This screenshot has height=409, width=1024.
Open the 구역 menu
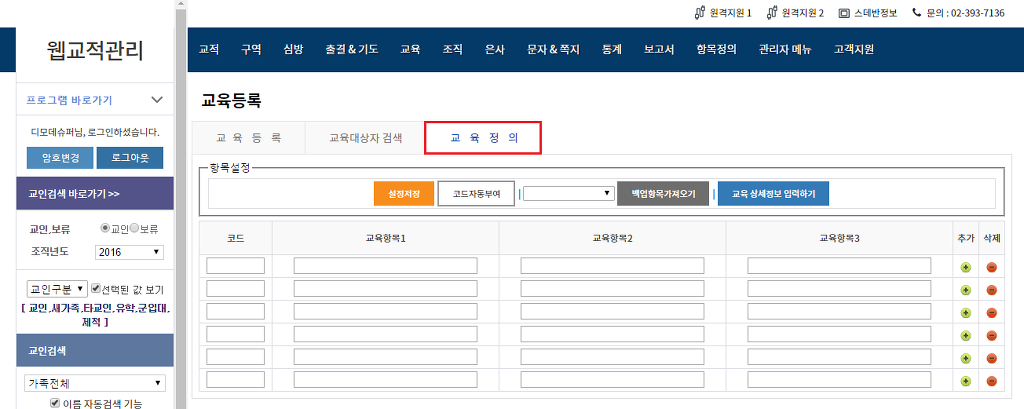pyautogui.click(x=251, y=49)
